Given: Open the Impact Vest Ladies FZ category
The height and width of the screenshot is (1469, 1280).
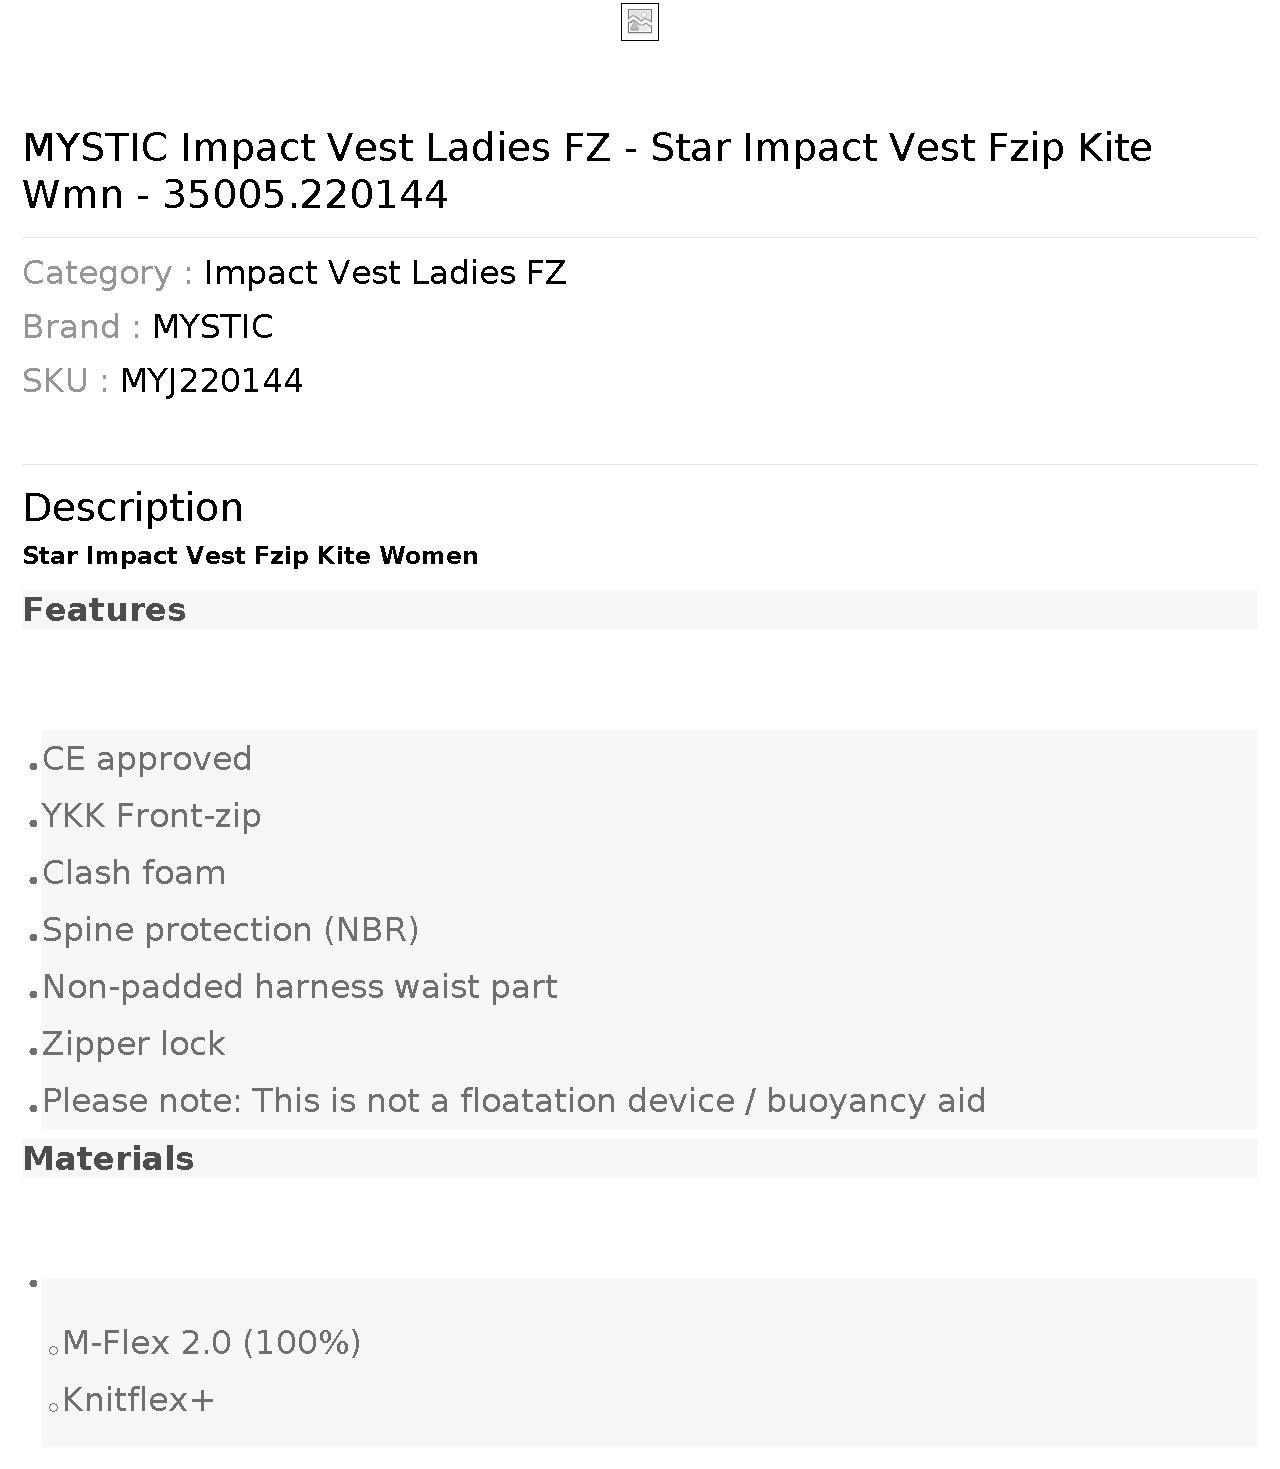Looking at the screenshot, I should point(385,273).
